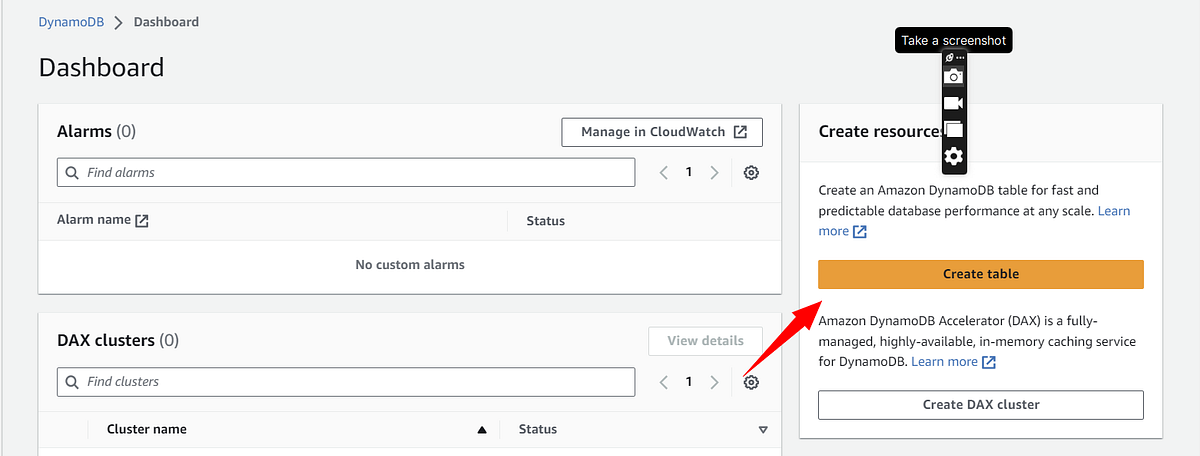
Task: Sort DAX clusters by Status arrow
Action: [763, 430]
